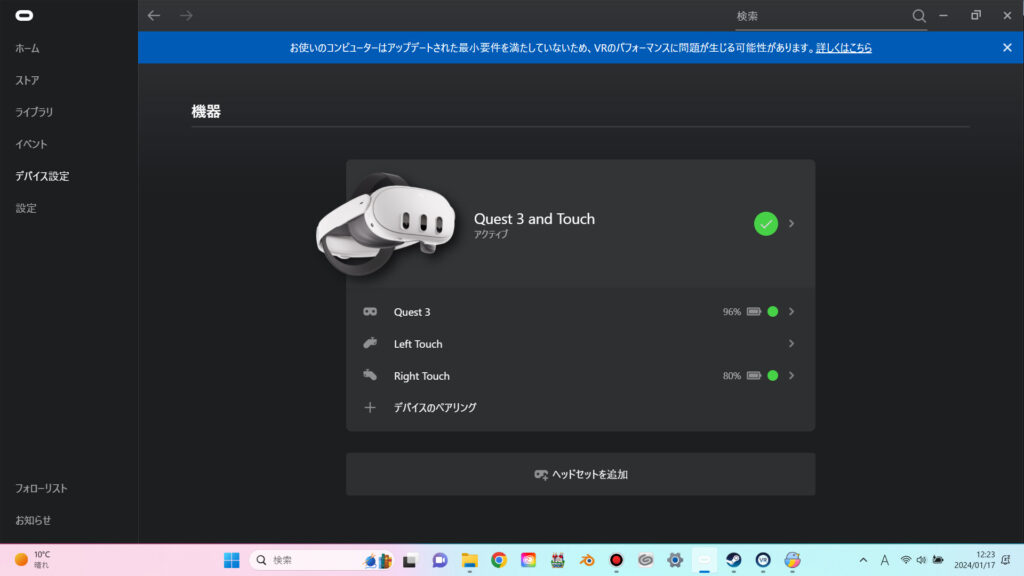The height and width of the screenshot is (576, 1024).
Task: Expand the Left Touch row chevron
Action: click(791, 344)
